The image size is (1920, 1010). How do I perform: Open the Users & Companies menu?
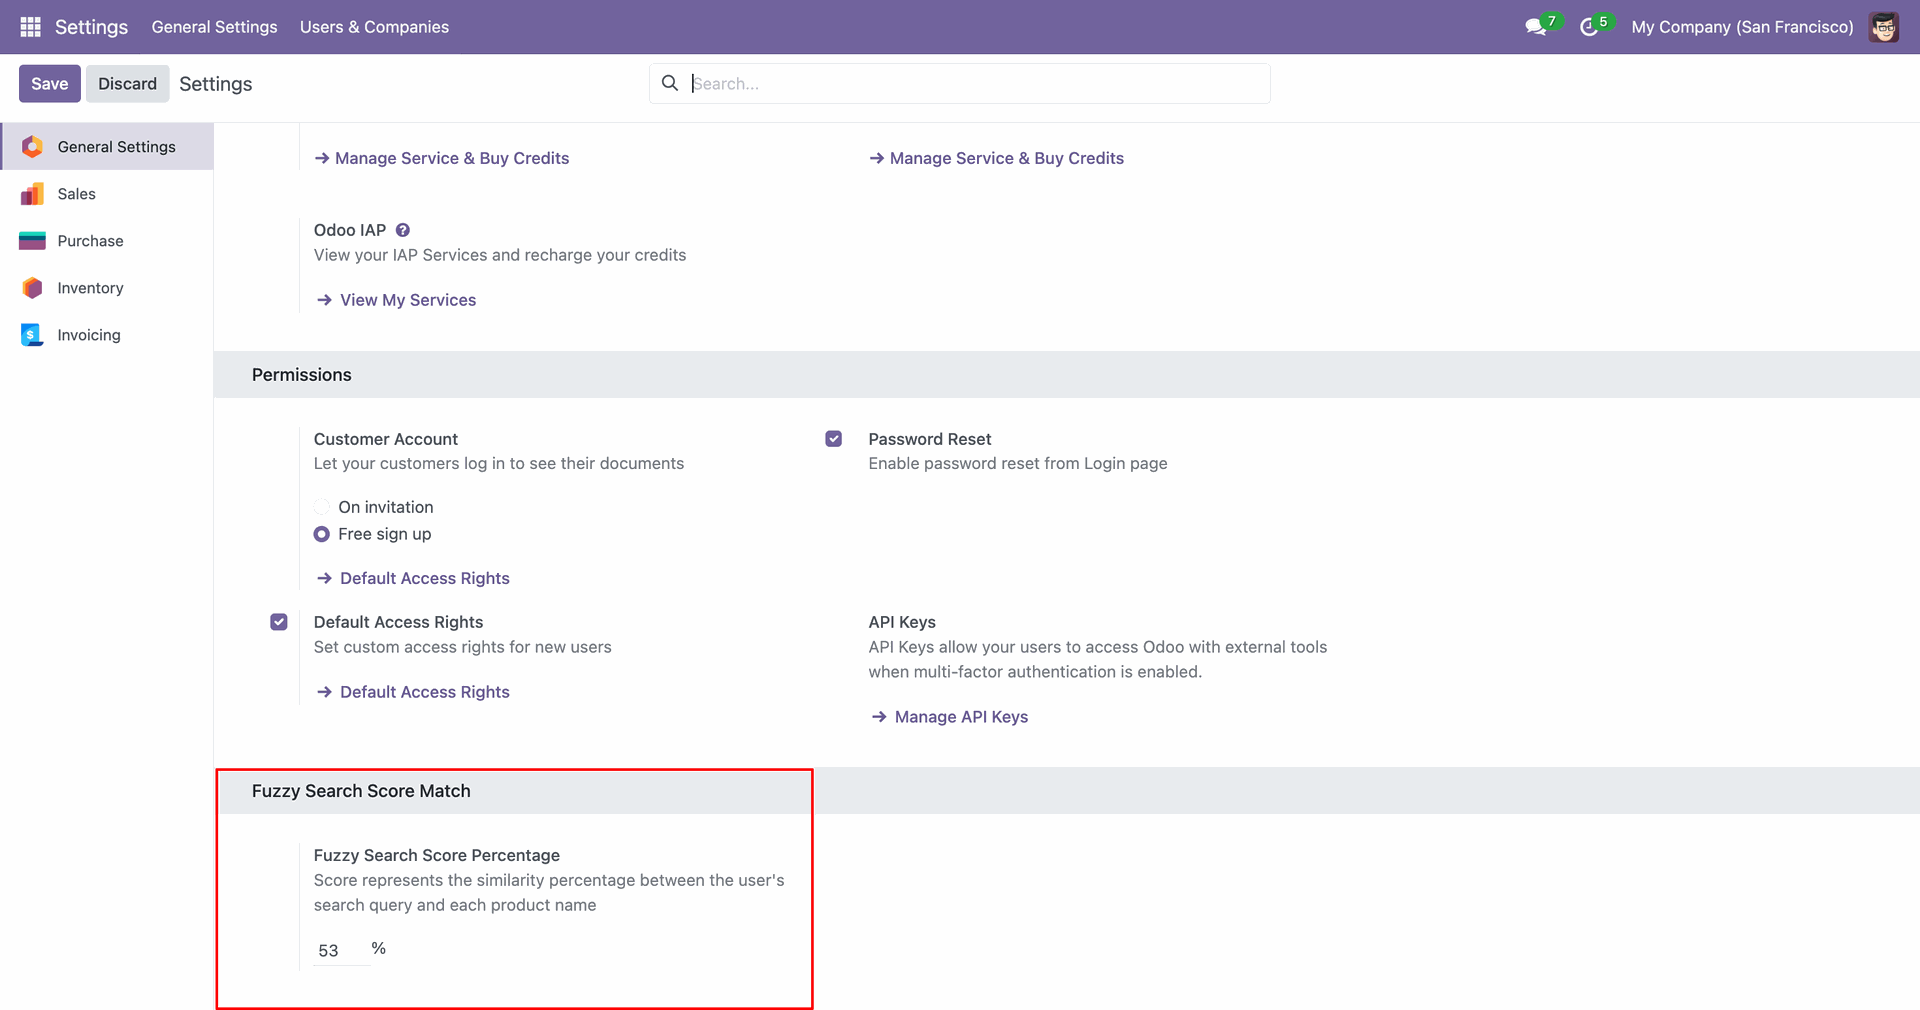tap(374, 27)
